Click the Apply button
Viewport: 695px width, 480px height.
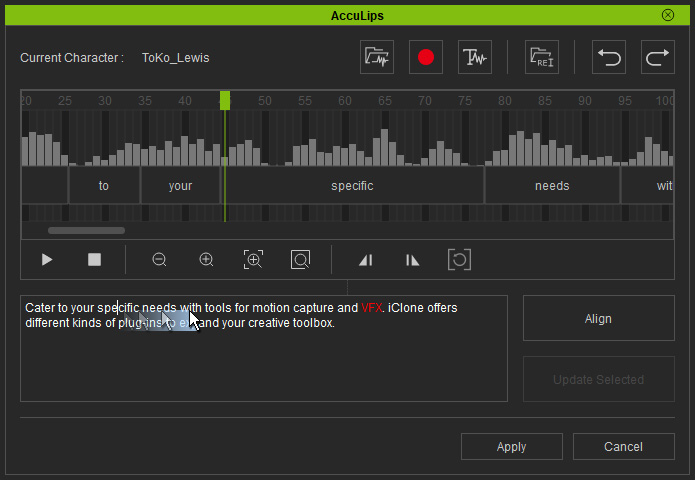coord(511,447)
